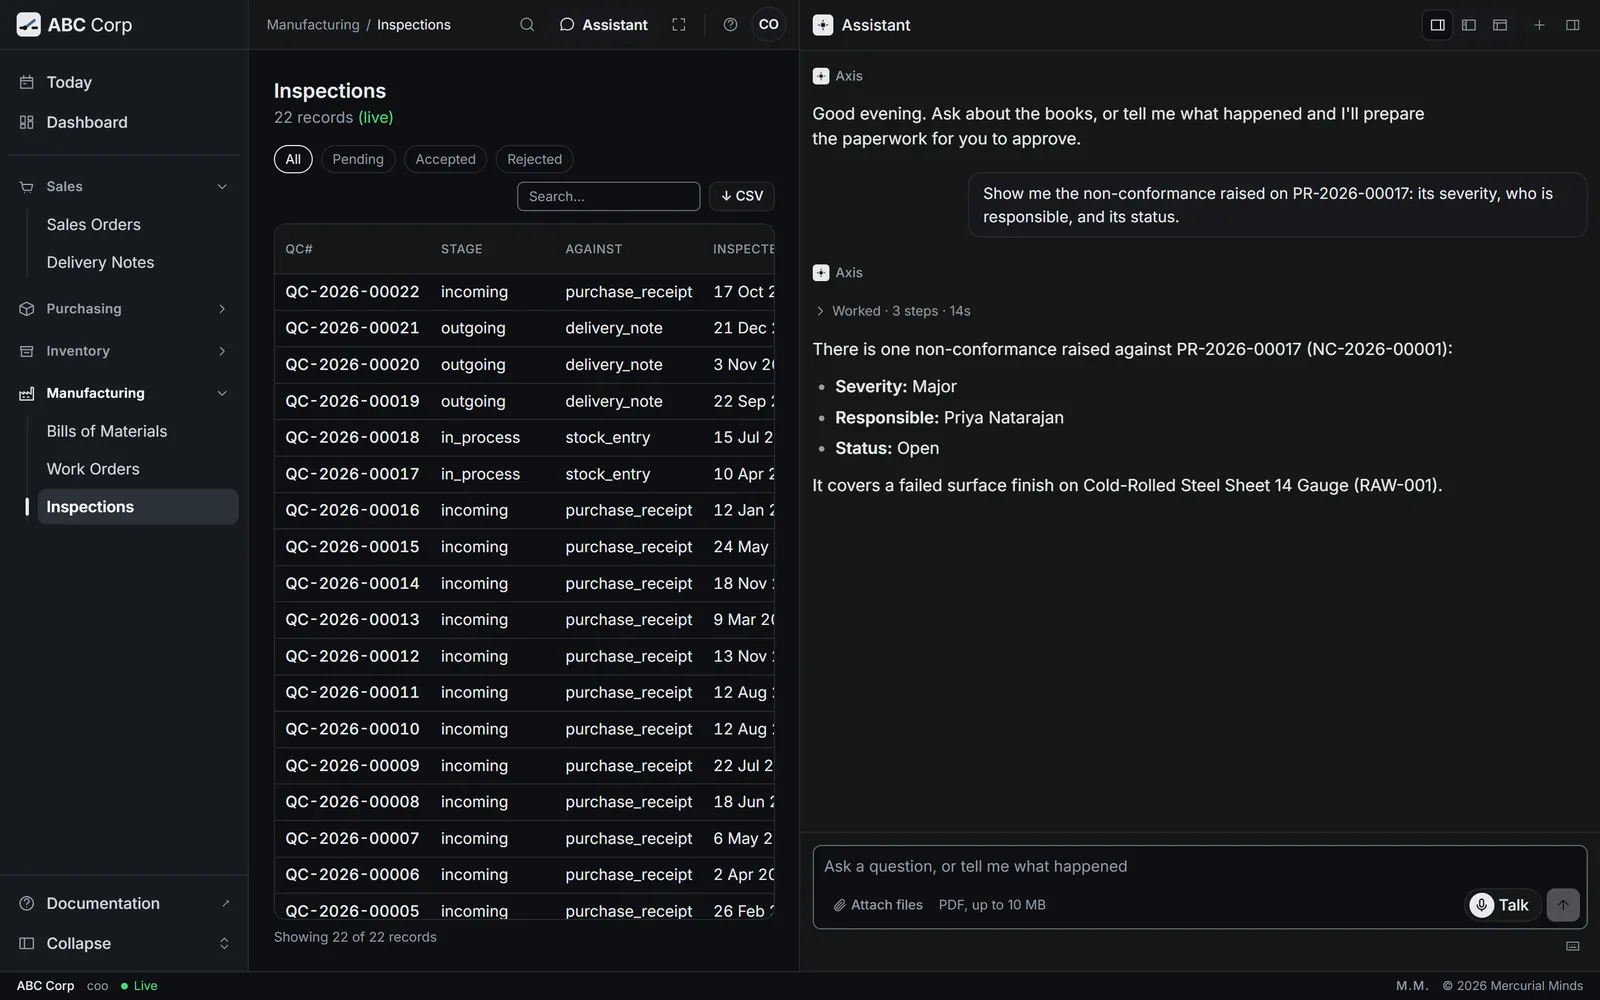The image size is (1600, 1000).
Task: Select the Rejected filter pill
Action: [x=534, y=159]
